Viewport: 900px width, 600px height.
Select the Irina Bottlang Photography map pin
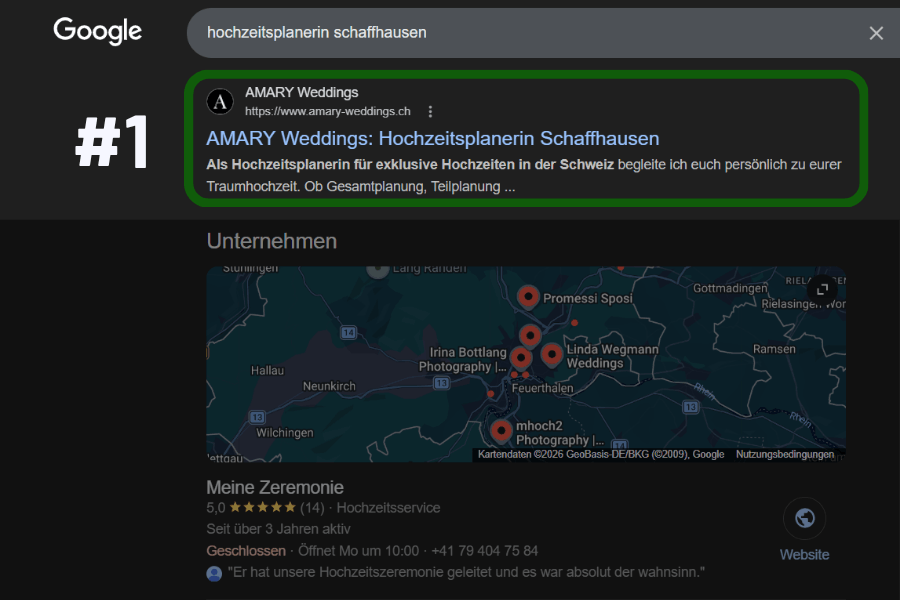click(521, 358)
